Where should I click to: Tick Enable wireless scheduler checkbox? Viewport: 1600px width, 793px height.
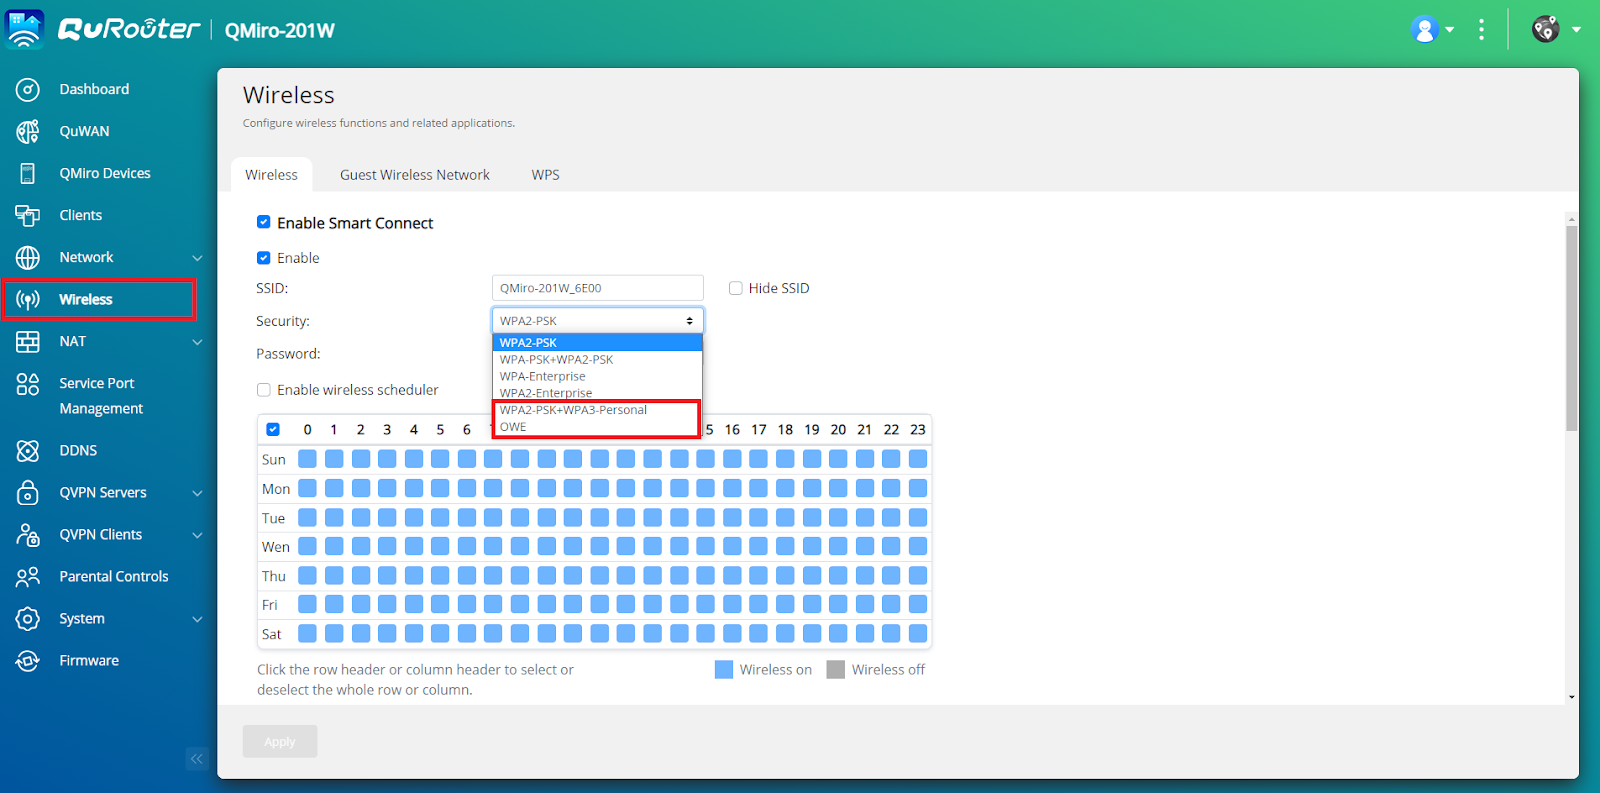pyautogui.click(x=264, y=390)
